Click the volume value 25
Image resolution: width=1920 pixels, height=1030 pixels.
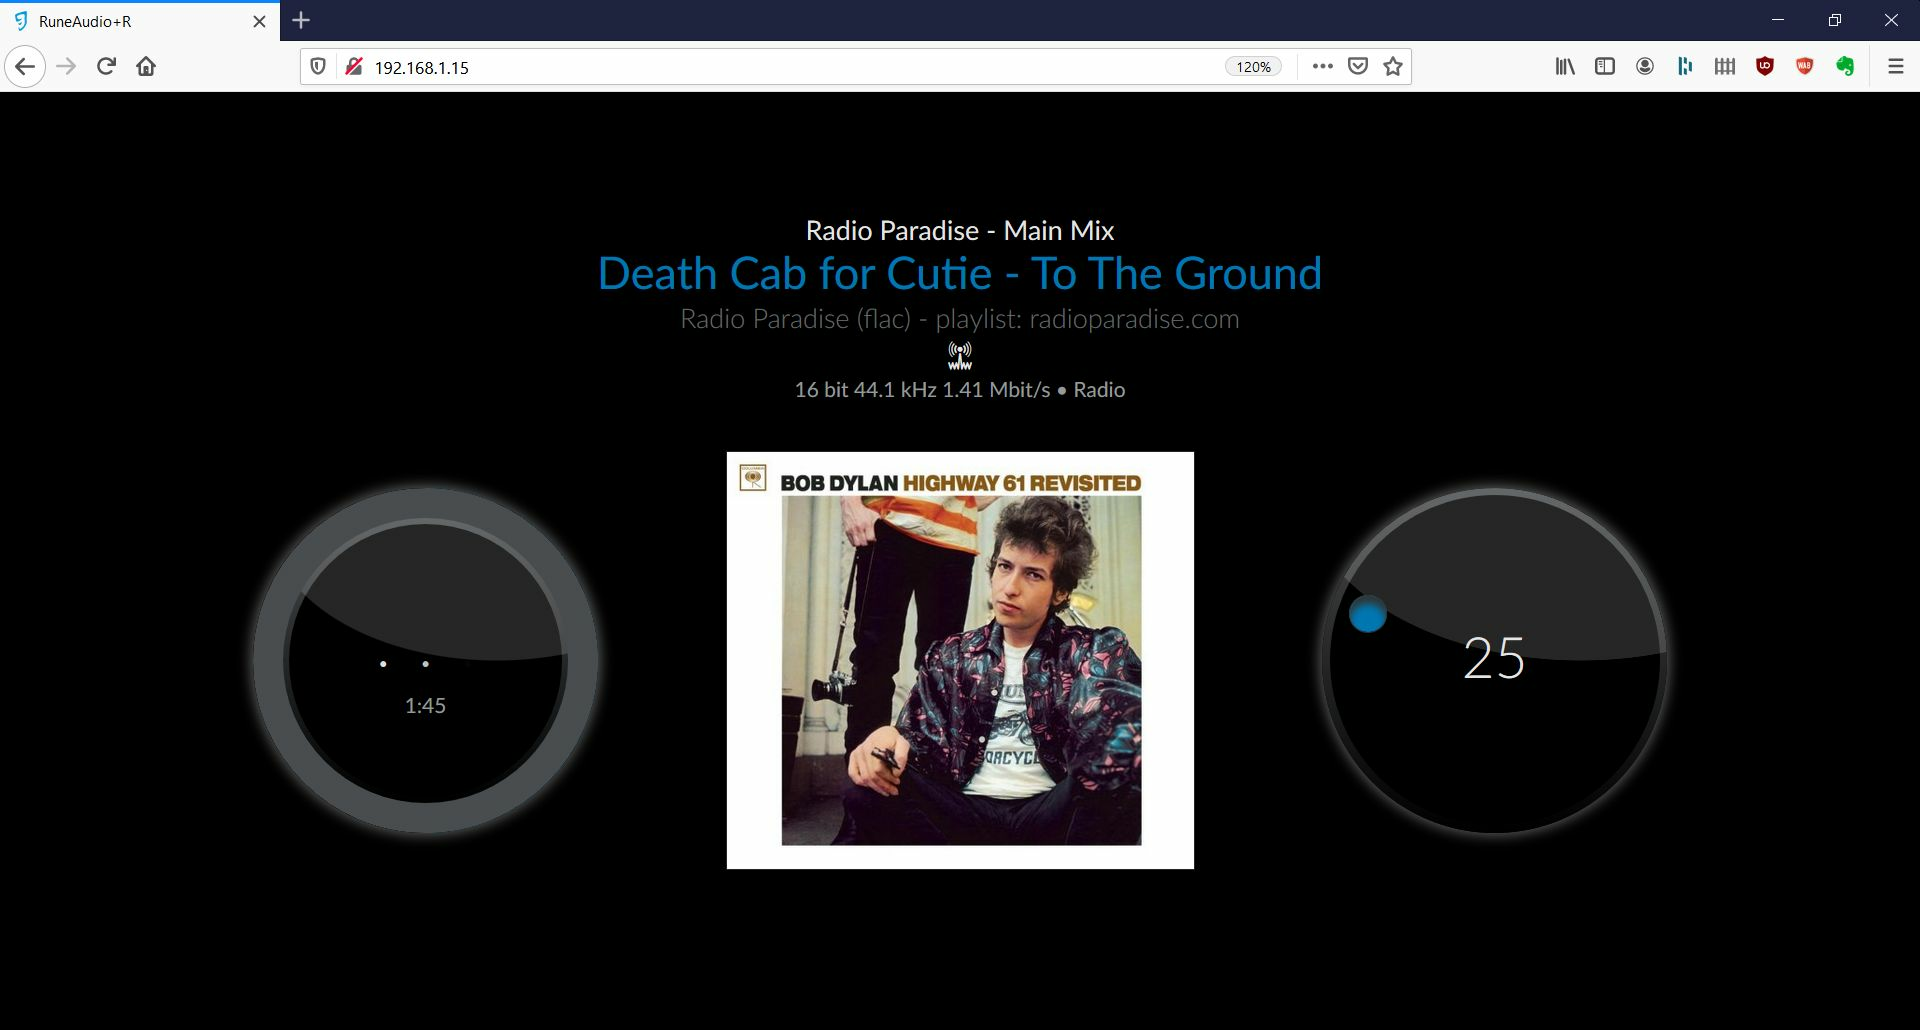click(1494, 659)
